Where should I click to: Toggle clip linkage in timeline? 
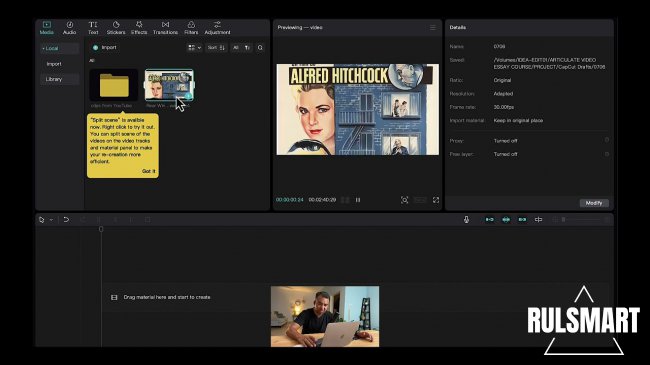click(522, 219)
